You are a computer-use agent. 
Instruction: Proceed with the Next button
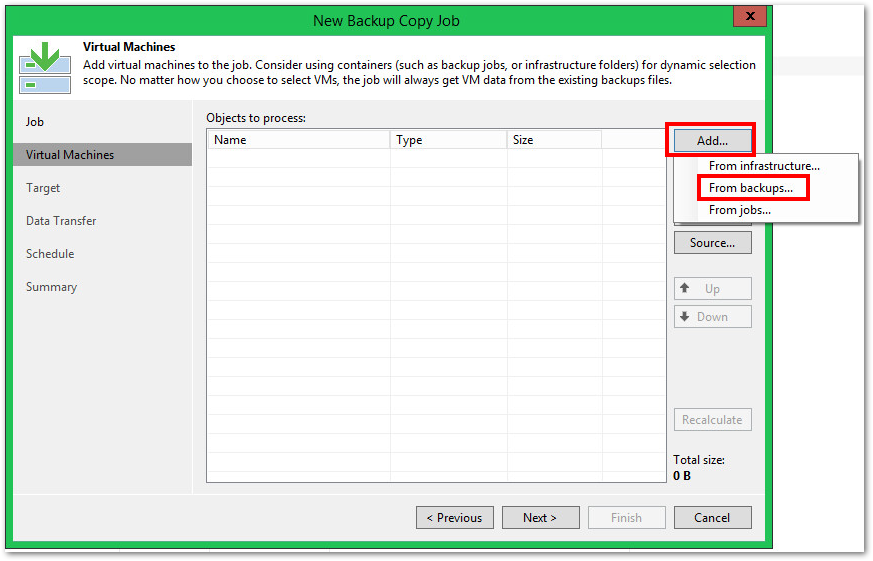coord(540,518)
